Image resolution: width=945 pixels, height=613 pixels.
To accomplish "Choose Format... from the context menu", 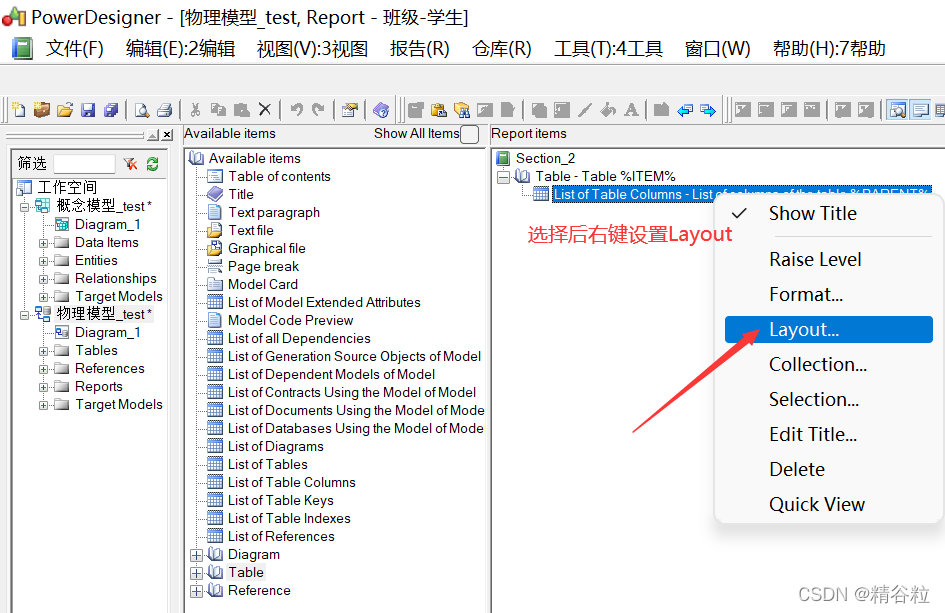I will click(x=829, y=295).
